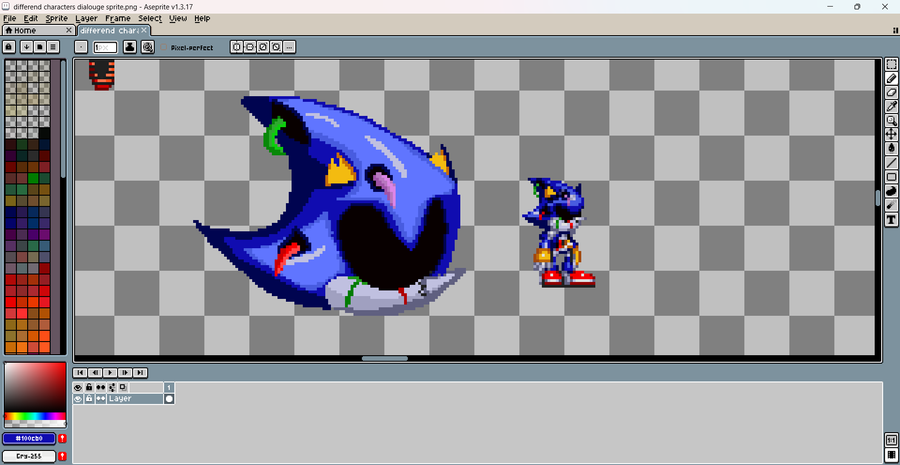Pick the Eyedropper tool

[891, 106]
